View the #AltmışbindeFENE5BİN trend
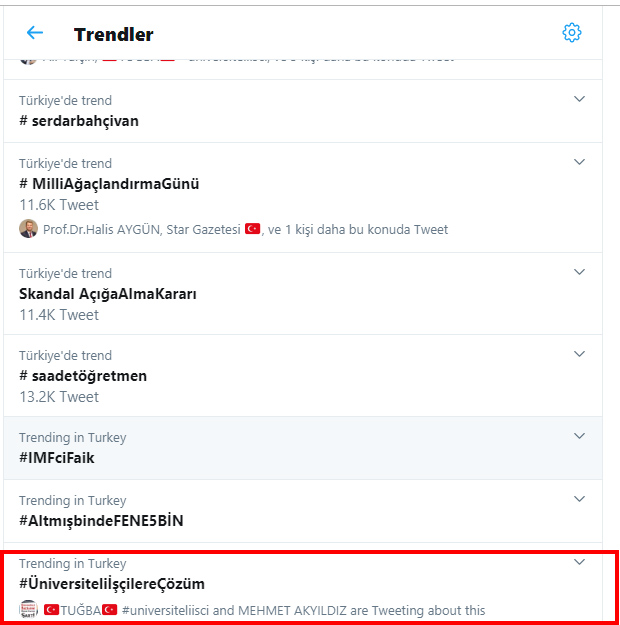This screenshot has width=620, height=625. [x=101, y=521]
